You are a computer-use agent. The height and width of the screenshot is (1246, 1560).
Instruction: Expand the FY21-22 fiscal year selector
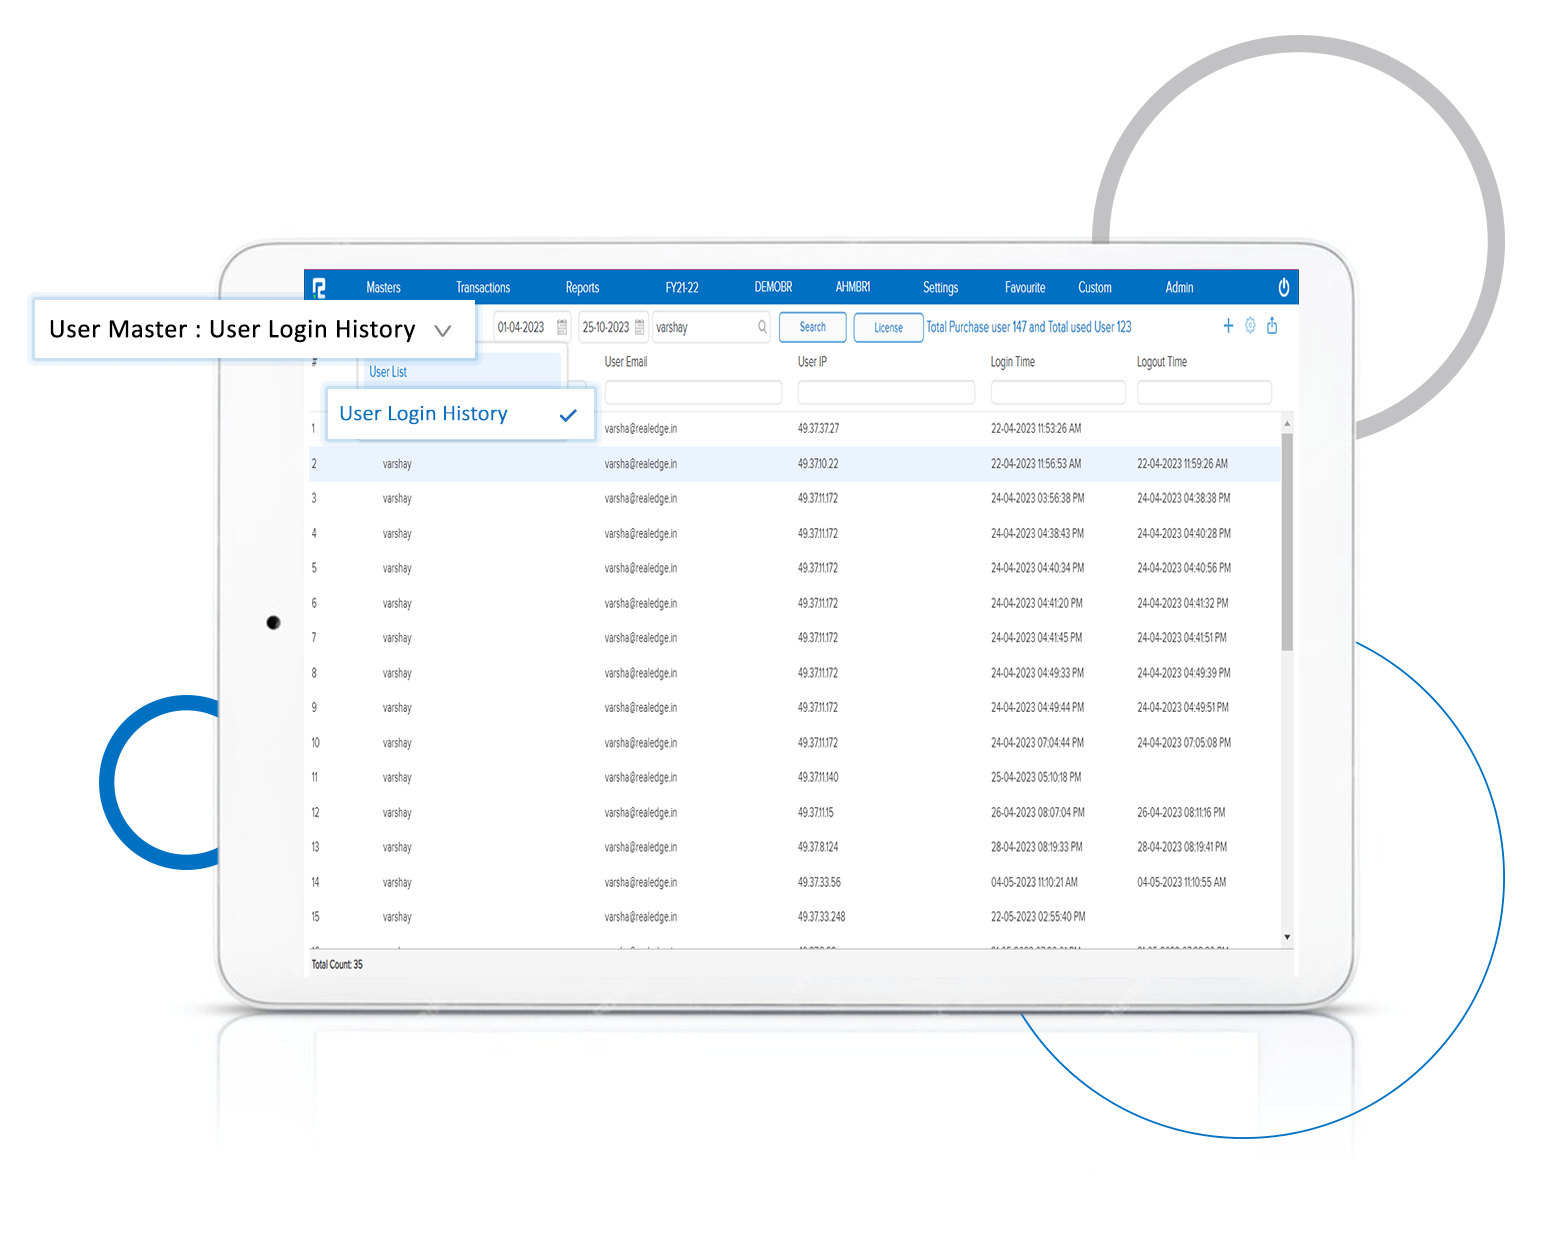pyautogui.click(x=683, y=287)
